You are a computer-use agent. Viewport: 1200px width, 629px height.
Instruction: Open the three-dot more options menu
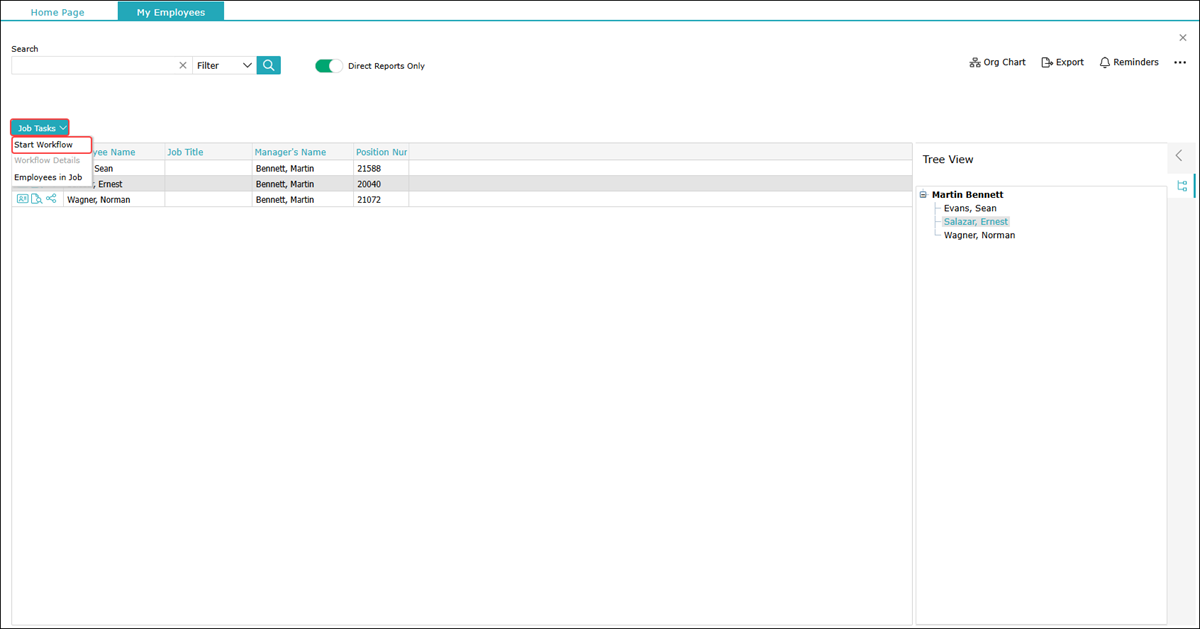tap(1180, 62)
